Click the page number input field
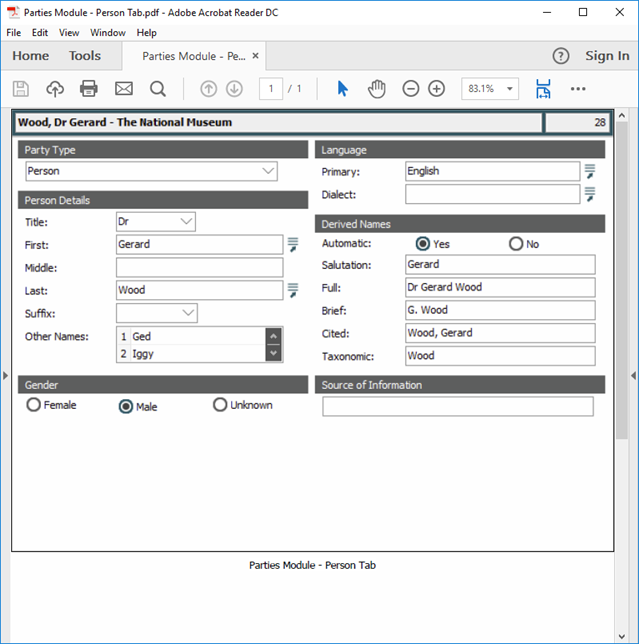Screen dimensions: 639x644 (270, 89)
